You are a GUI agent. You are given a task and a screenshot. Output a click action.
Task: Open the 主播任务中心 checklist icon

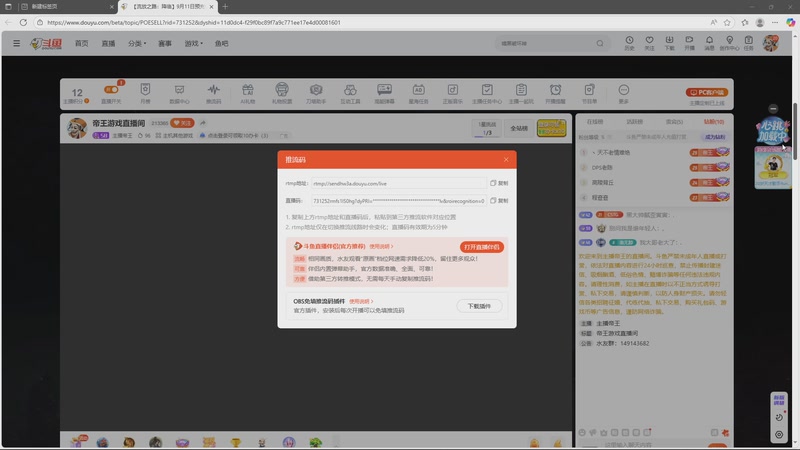click(x=487, y=93)
